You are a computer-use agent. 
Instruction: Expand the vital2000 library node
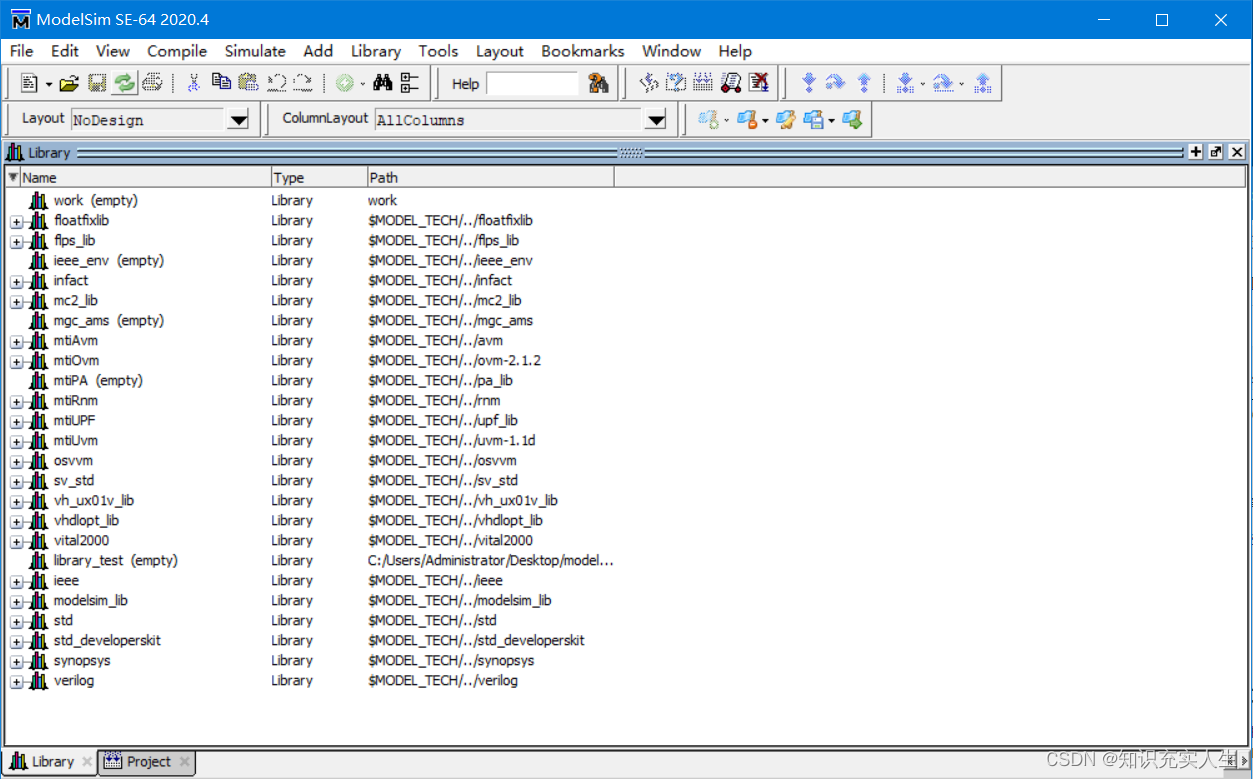[16, 541]
